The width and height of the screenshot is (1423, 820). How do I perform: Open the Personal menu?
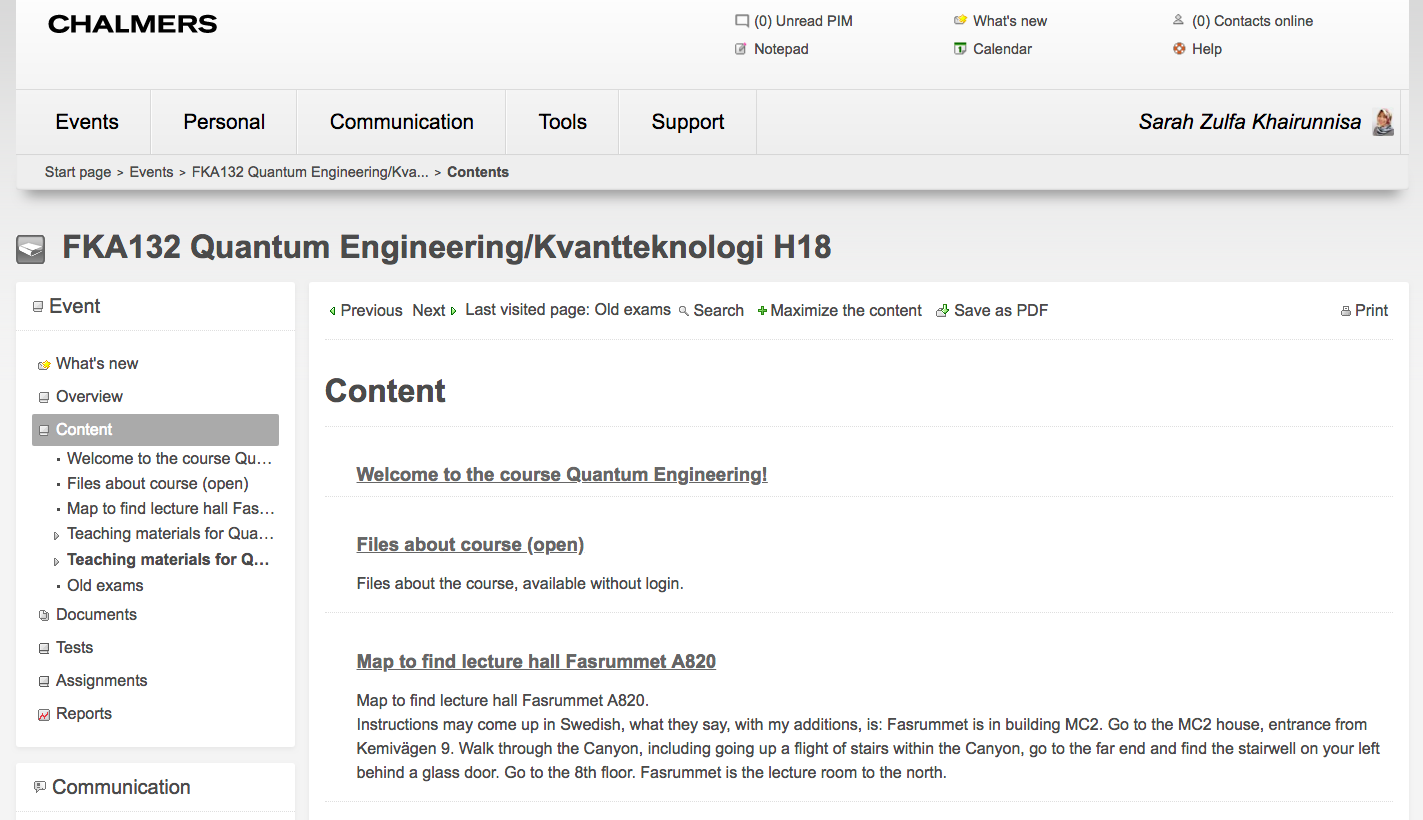pos(224,122)
